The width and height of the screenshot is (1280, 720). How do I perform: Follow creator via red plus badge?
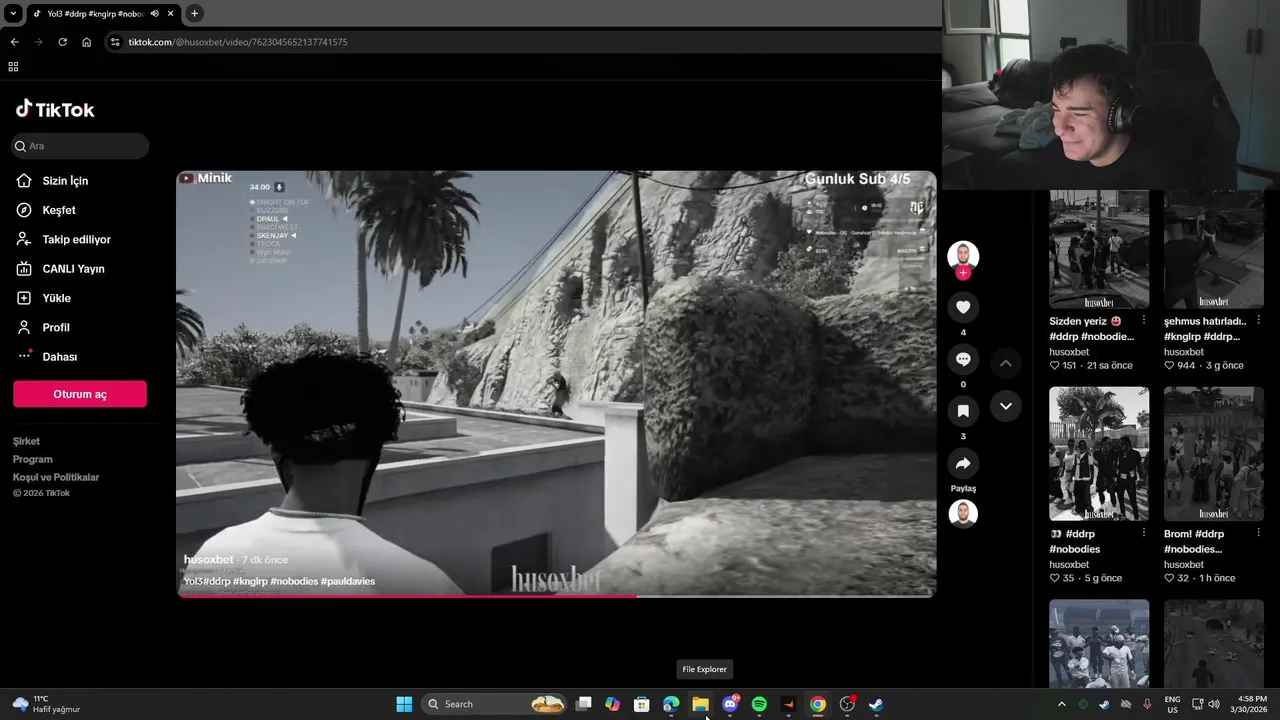coord(963,273)
